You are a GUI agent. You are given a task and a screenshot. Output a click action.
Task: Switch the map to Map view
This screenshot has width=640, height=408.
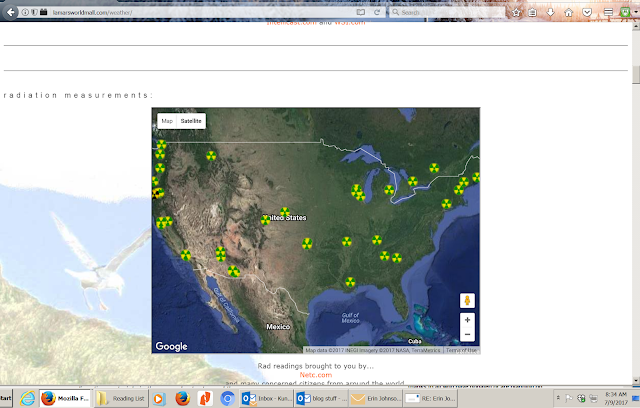[x=167, y=121]
